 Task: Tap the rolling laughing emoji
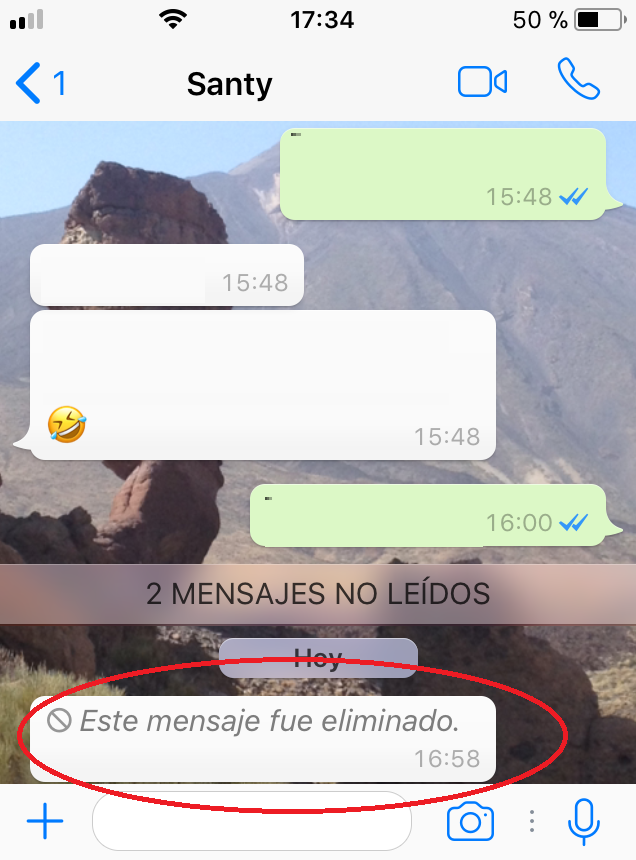(67, 424)
